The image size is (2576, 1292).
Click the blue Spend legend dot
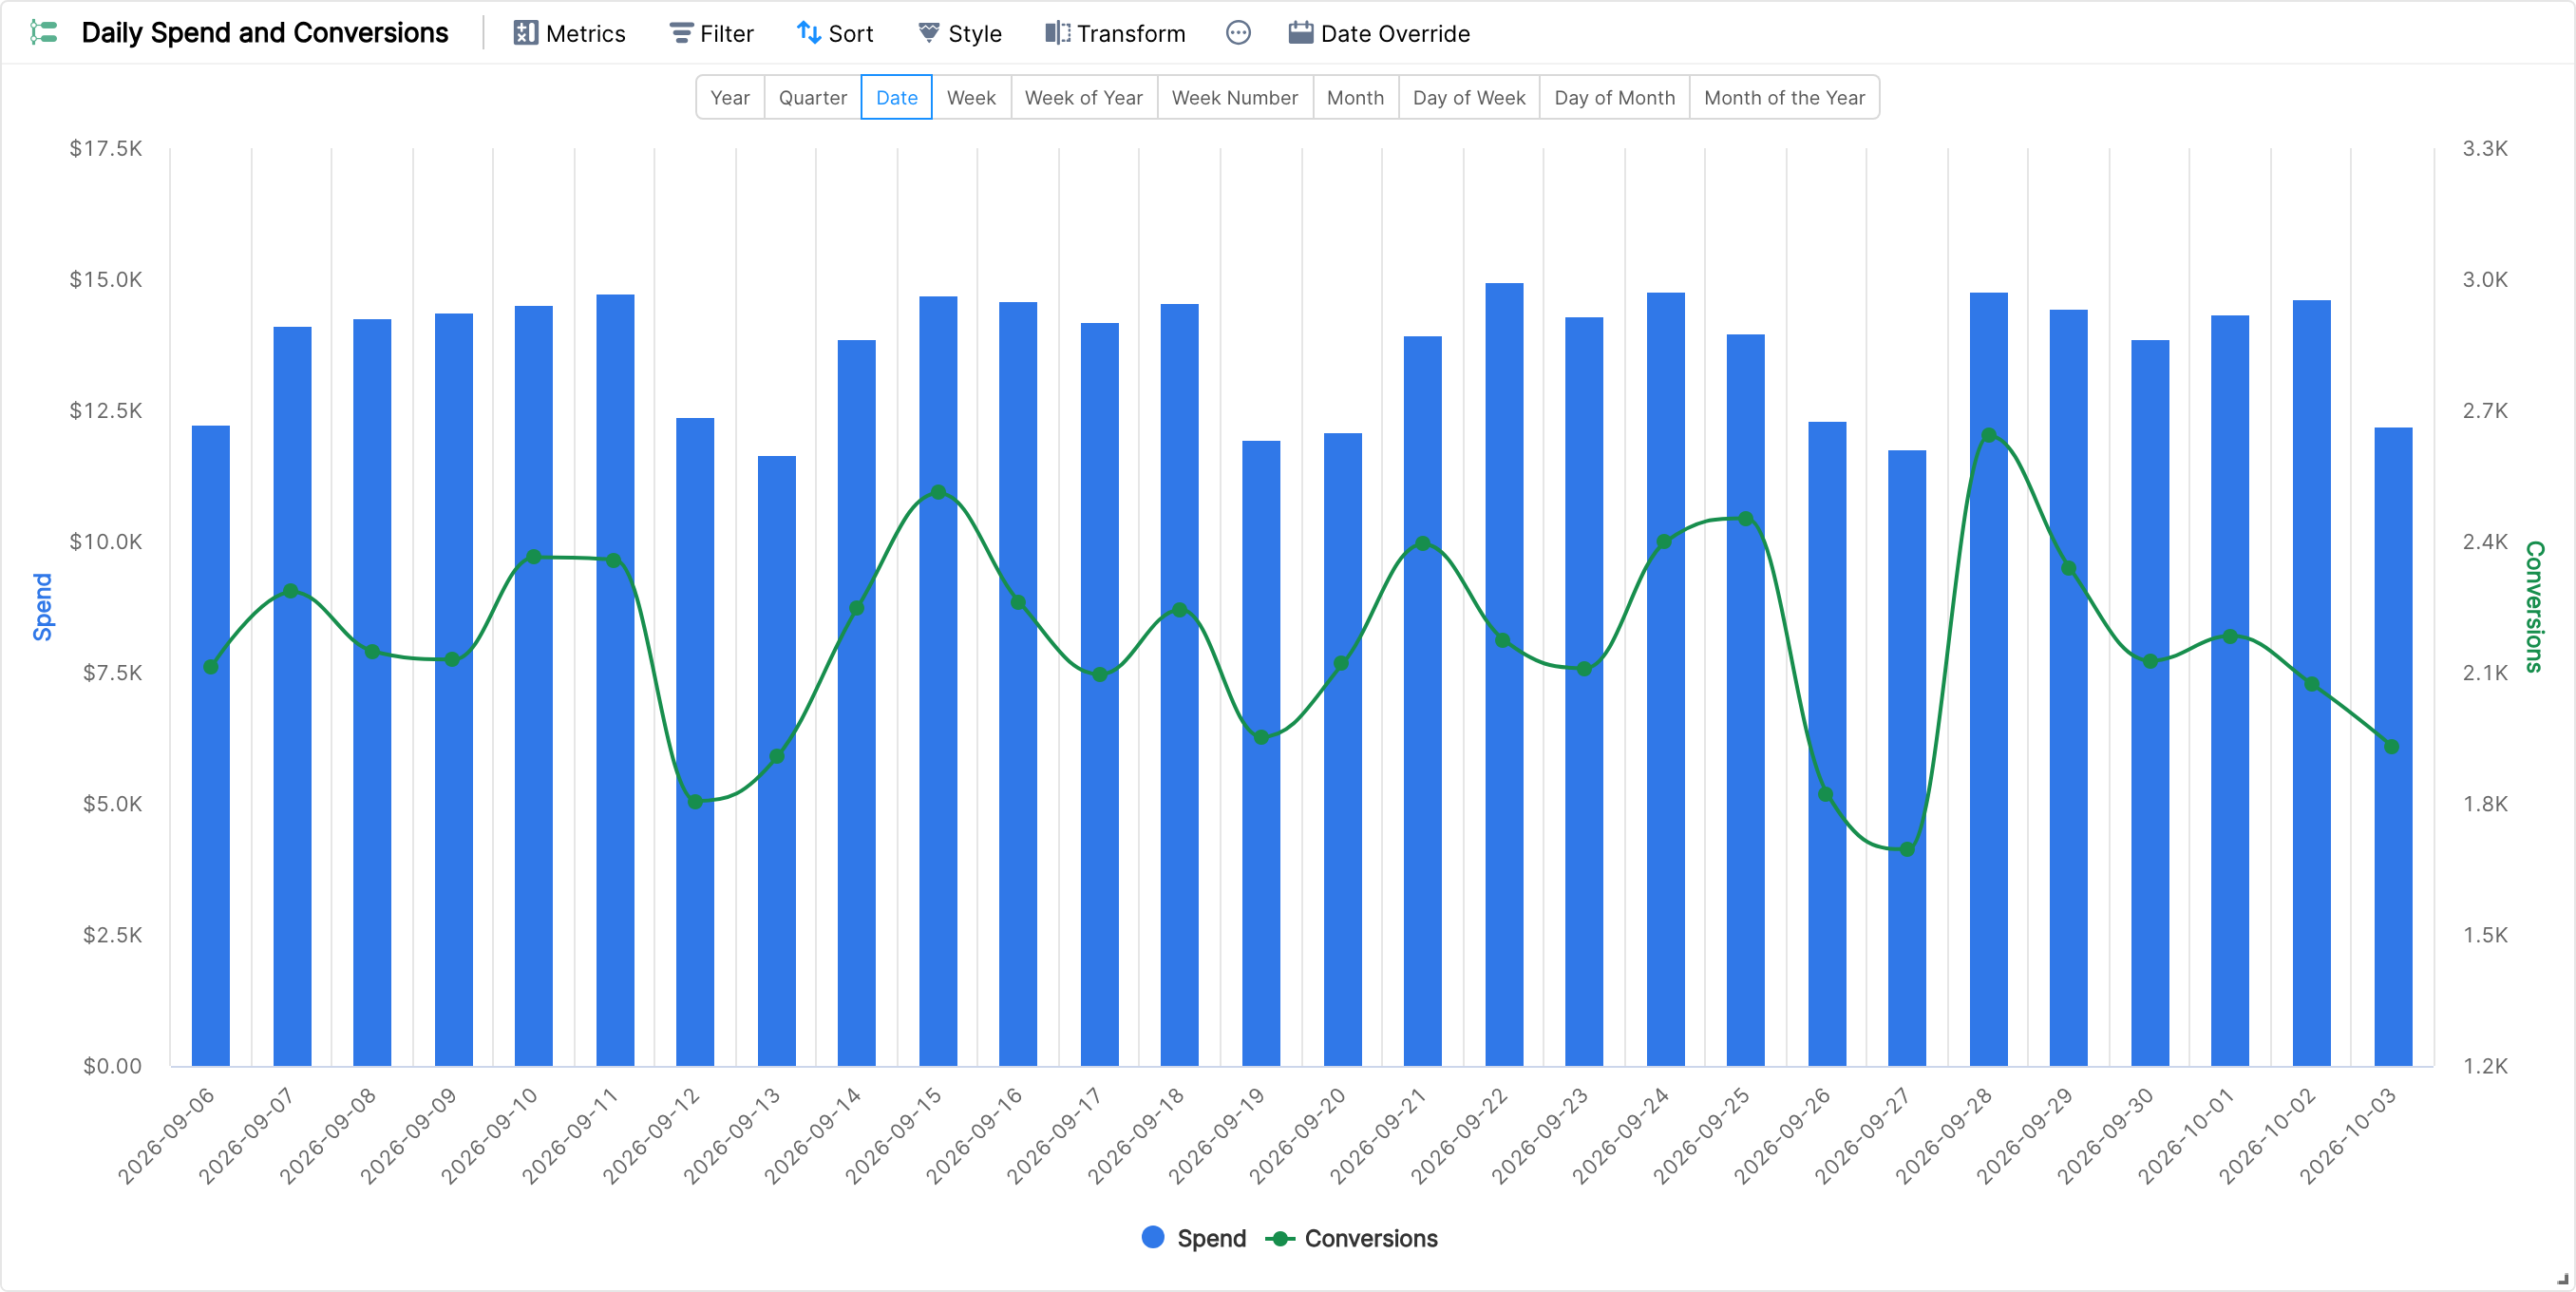1153,1237
